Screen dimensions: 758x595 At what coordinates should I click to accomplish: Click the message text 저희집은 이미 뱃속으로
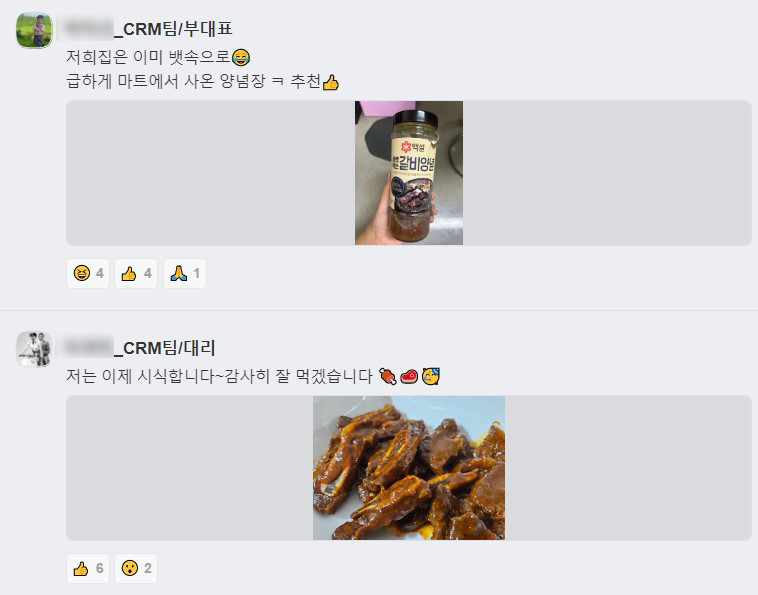coord(148,57)
